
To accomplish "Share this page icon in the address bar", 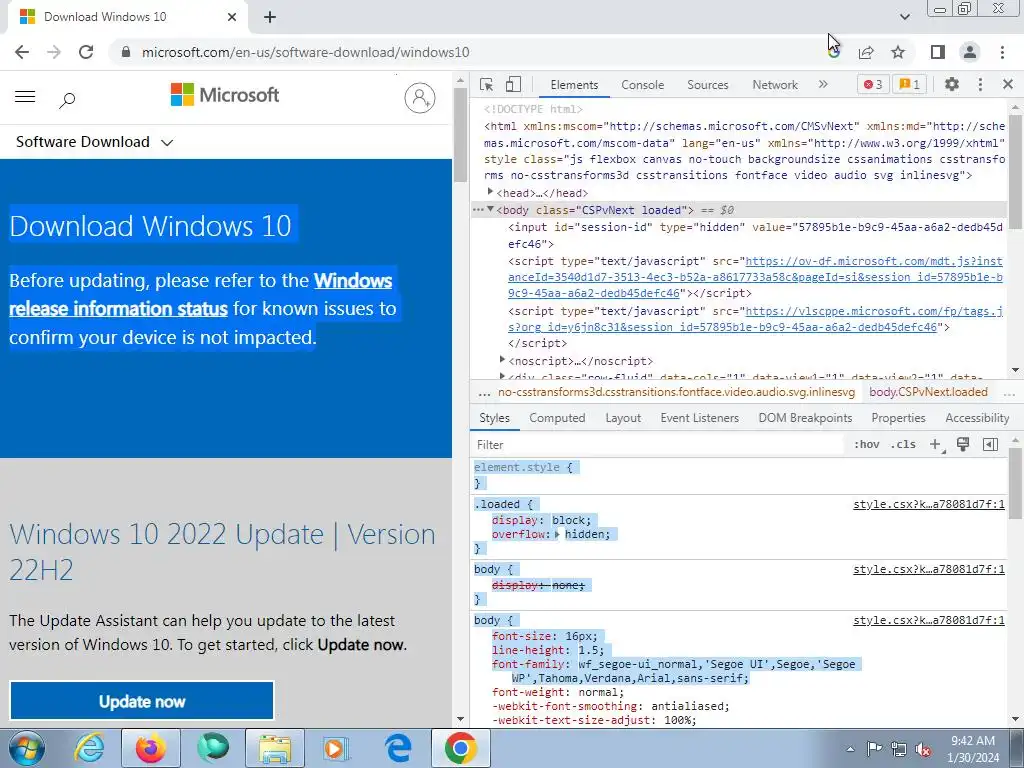I will [866, 52].
